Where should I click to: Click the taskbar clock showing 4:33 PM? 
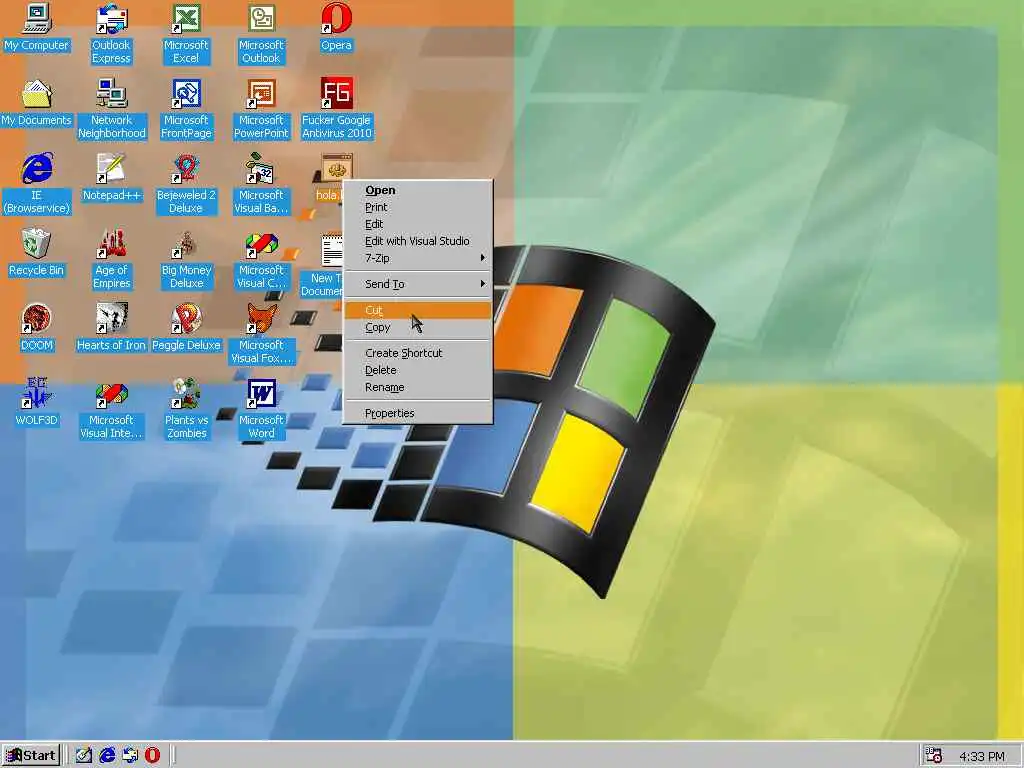[982, 756]
